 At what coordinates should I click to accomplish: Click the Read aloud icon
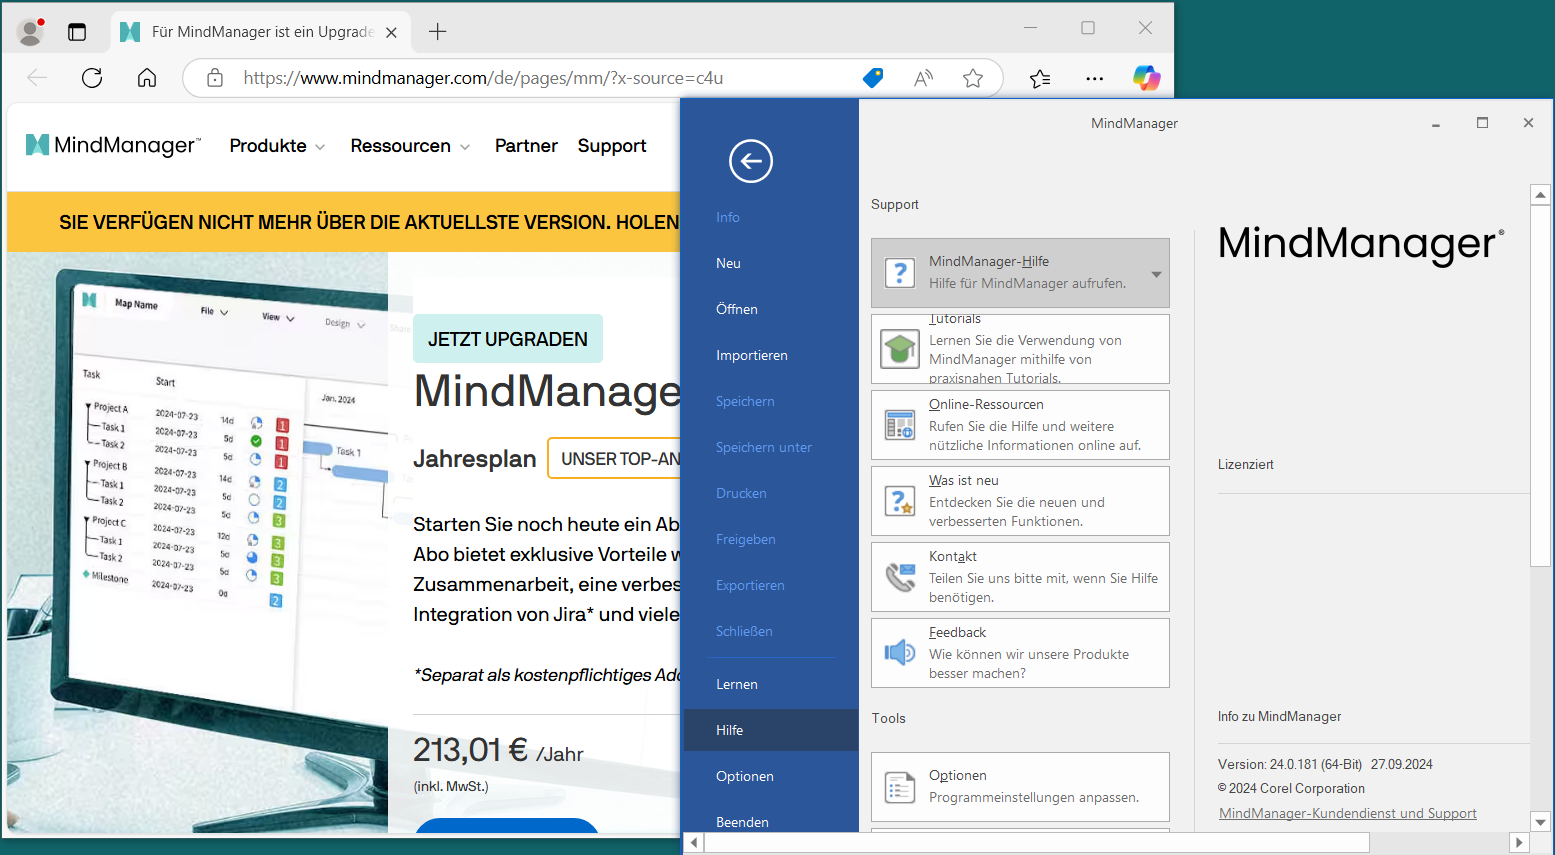point(923,78)
